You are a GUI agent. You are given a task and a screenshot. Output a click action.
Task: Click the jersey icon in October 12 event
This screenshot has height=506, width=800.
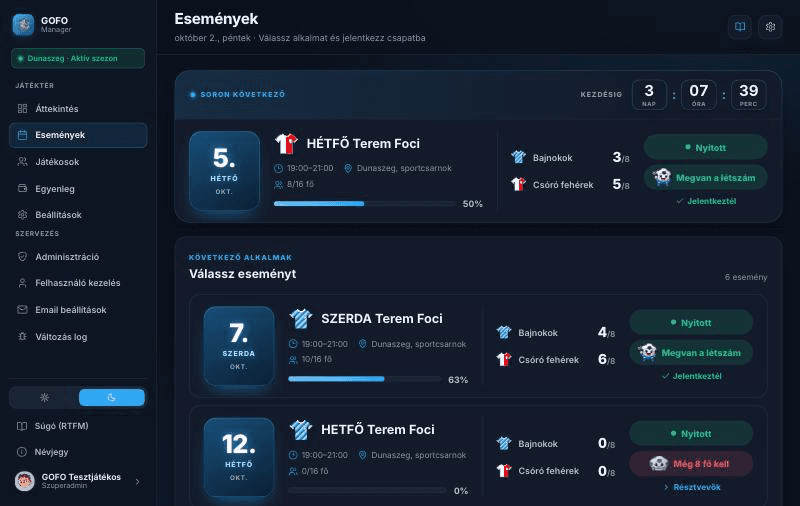301,430
